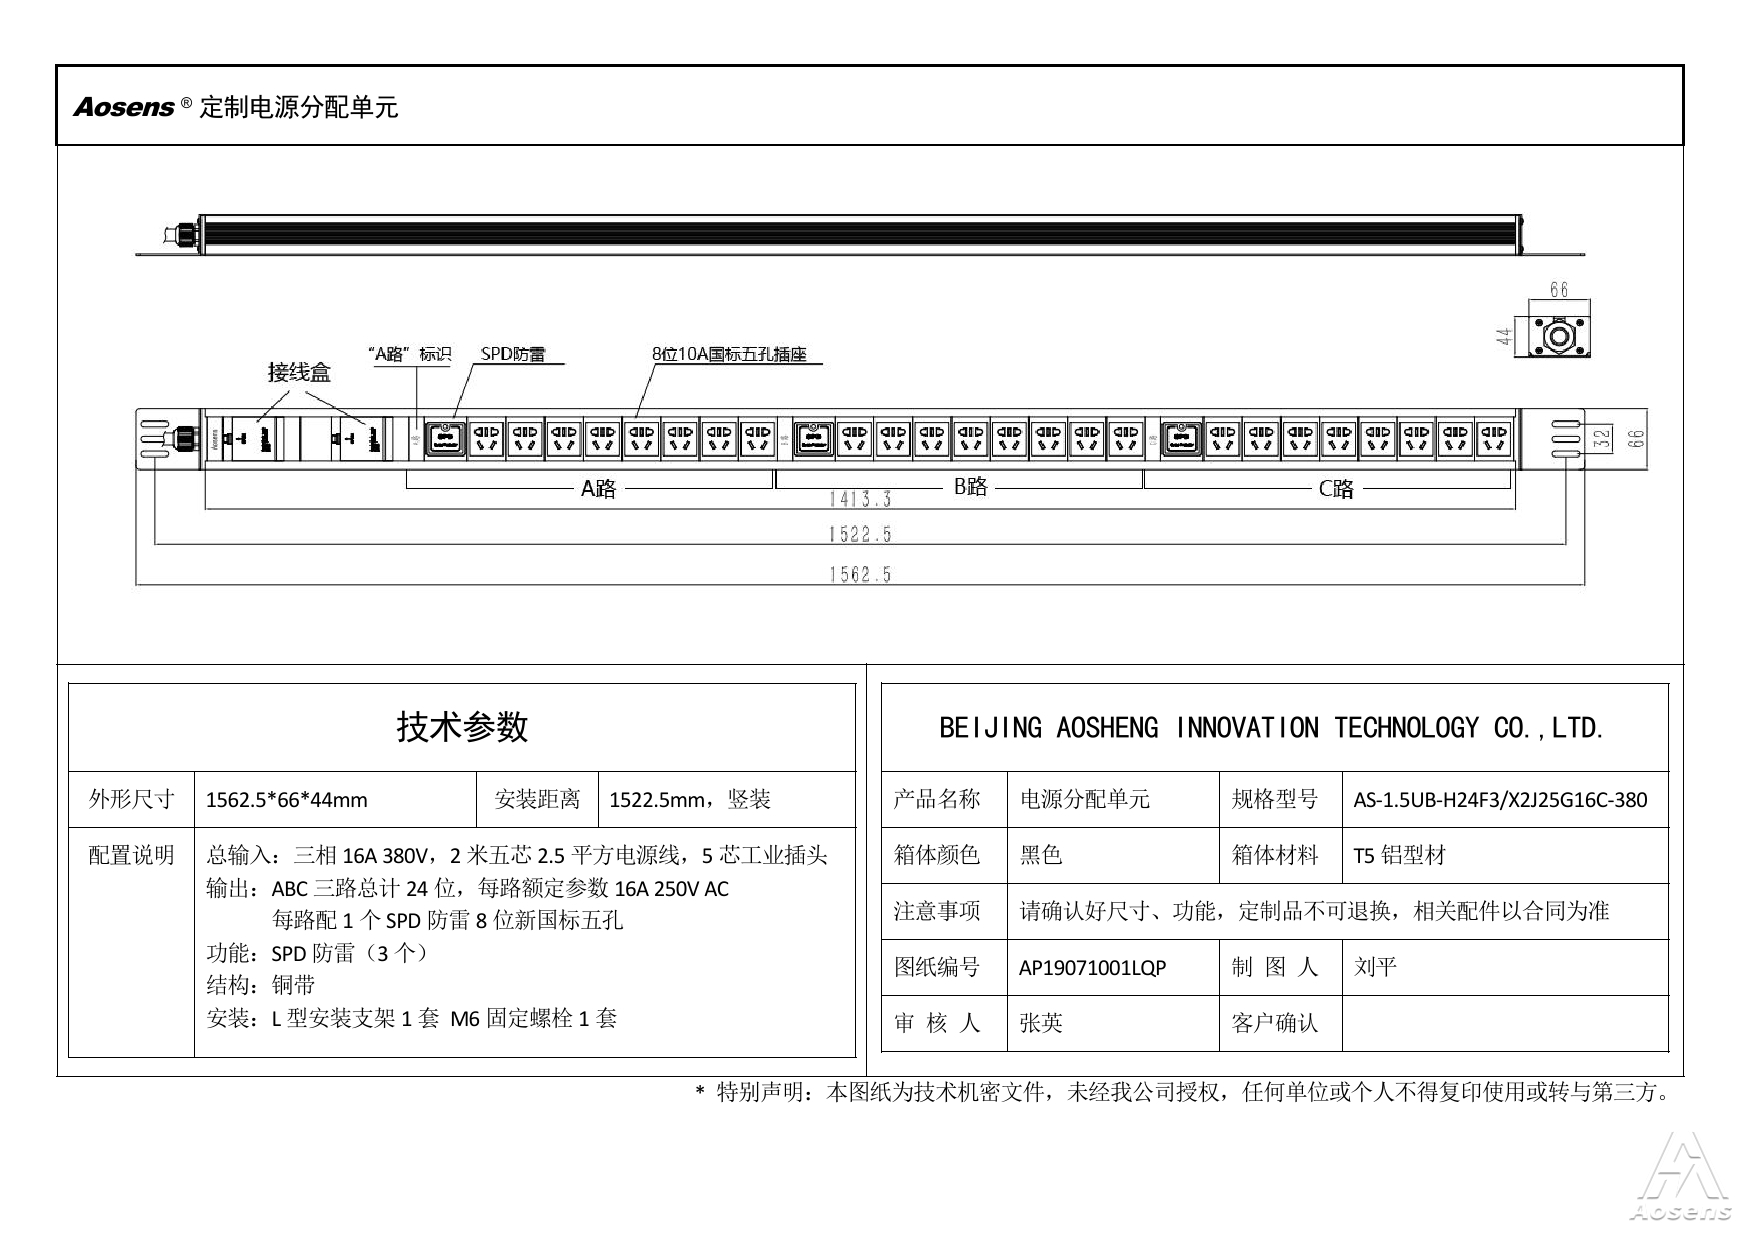This screenshot has width=1754, height=1240.
Task: Click drawing number AP19071001LQP
Action: pyautogui.click(x=1092, y=968)
